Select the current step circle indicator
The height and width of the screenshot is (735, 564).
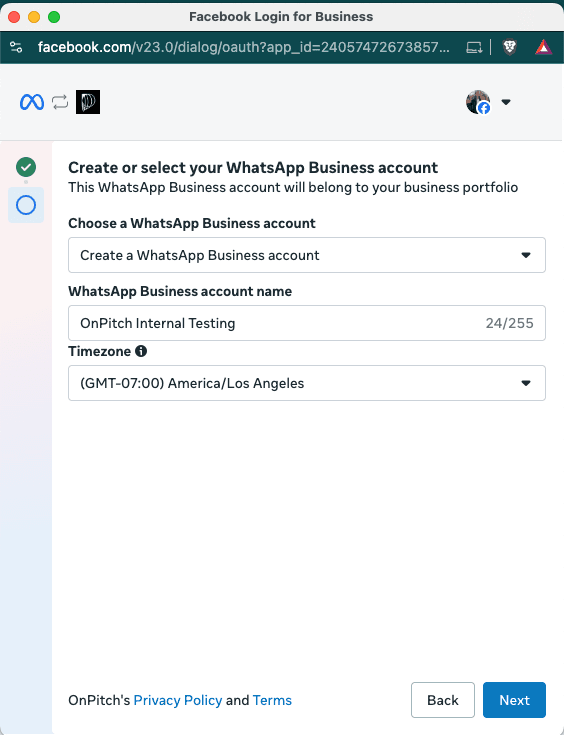[26, 205]
